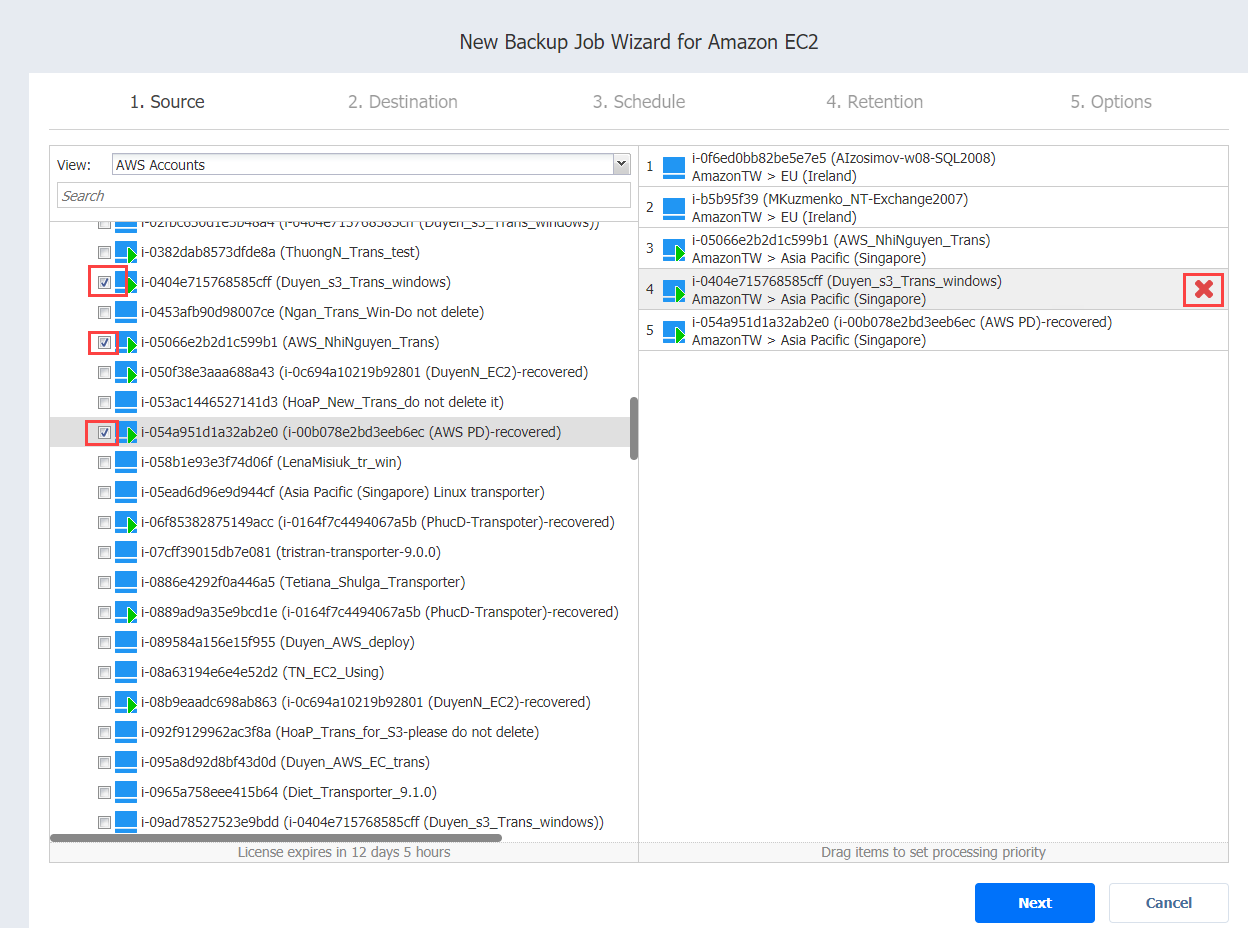Check the Asia Pacific (Singapore) Linux transporter checkbox

pyautogui.click(x=104, y=492)
